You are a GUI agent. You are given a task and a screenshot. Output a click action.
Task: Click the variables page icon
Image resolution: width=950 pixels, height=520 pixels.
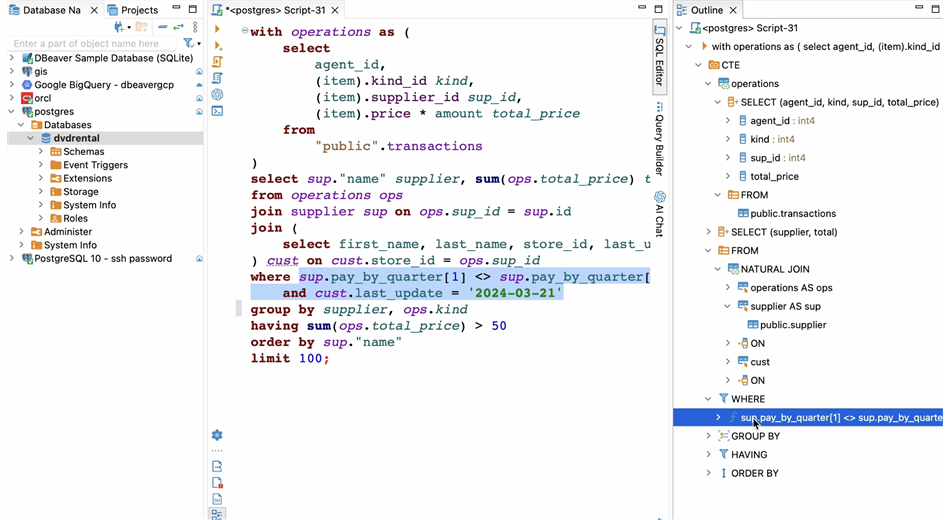pos(217,499)
